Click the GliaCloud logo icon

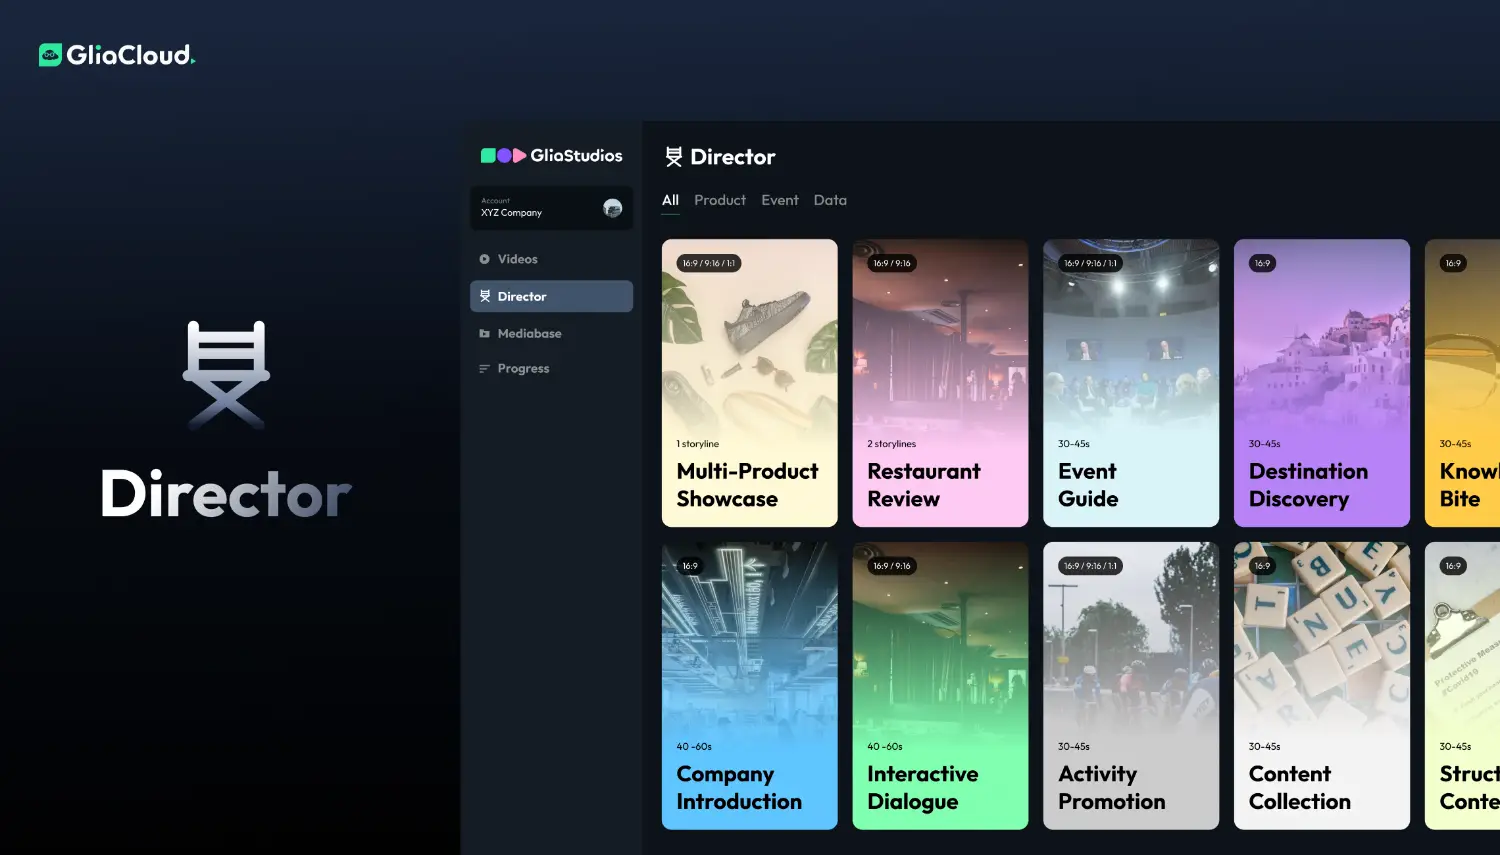pyautogui.click(x=50, y=55)
